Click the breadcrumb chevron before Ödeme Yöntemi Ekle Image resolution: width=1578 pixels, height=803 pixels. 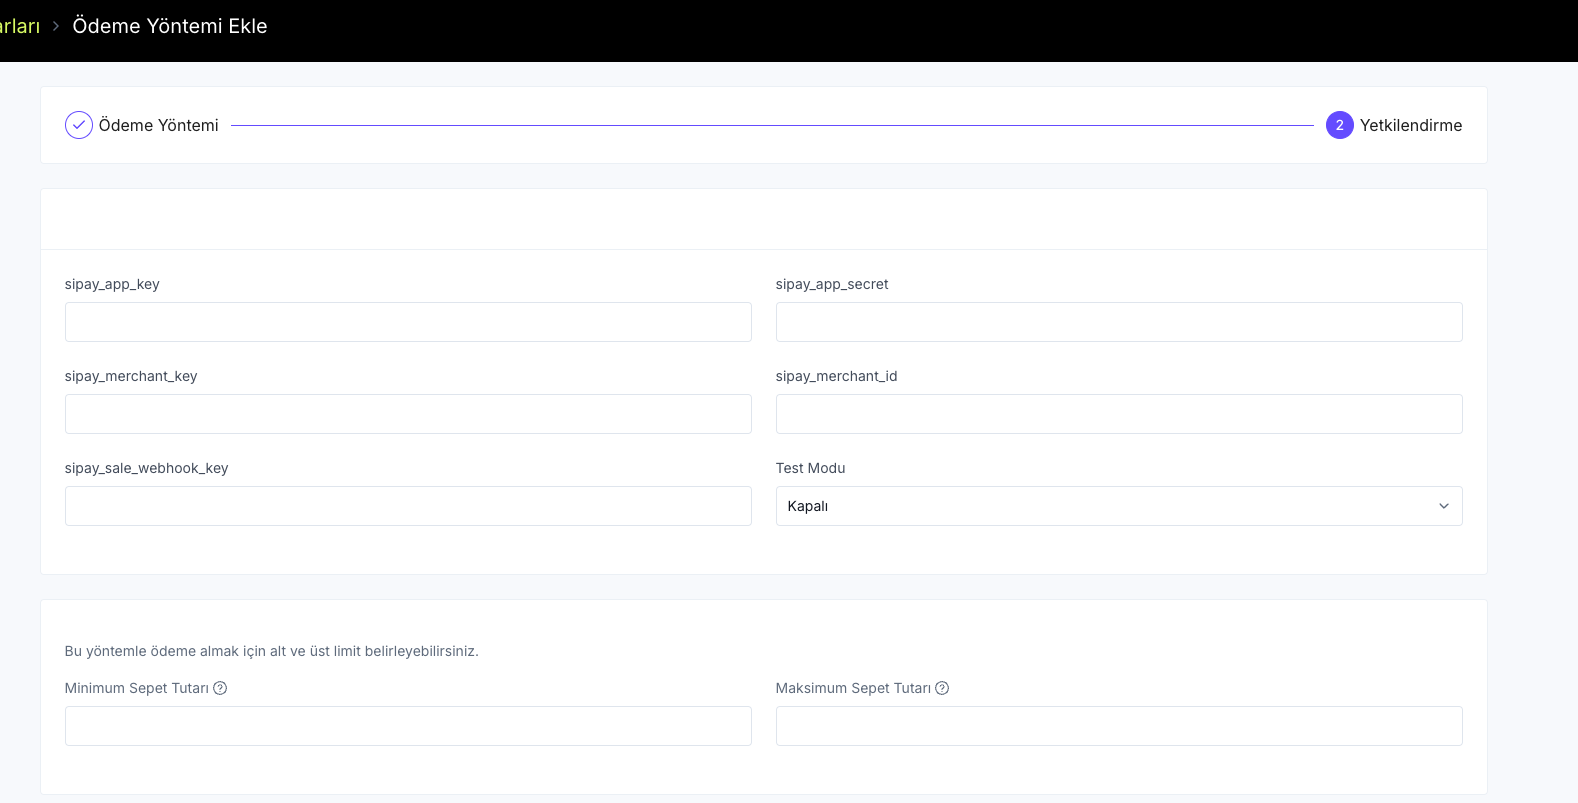(x=56, y=26)
